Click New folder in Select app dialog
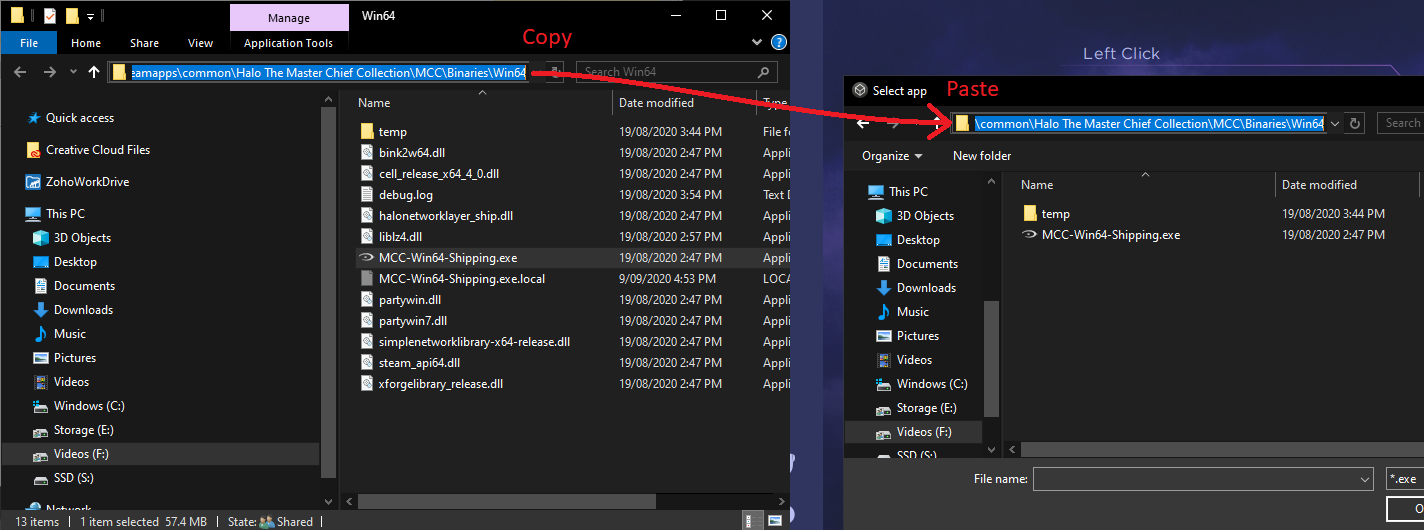1424x530 pixels. 982,156
